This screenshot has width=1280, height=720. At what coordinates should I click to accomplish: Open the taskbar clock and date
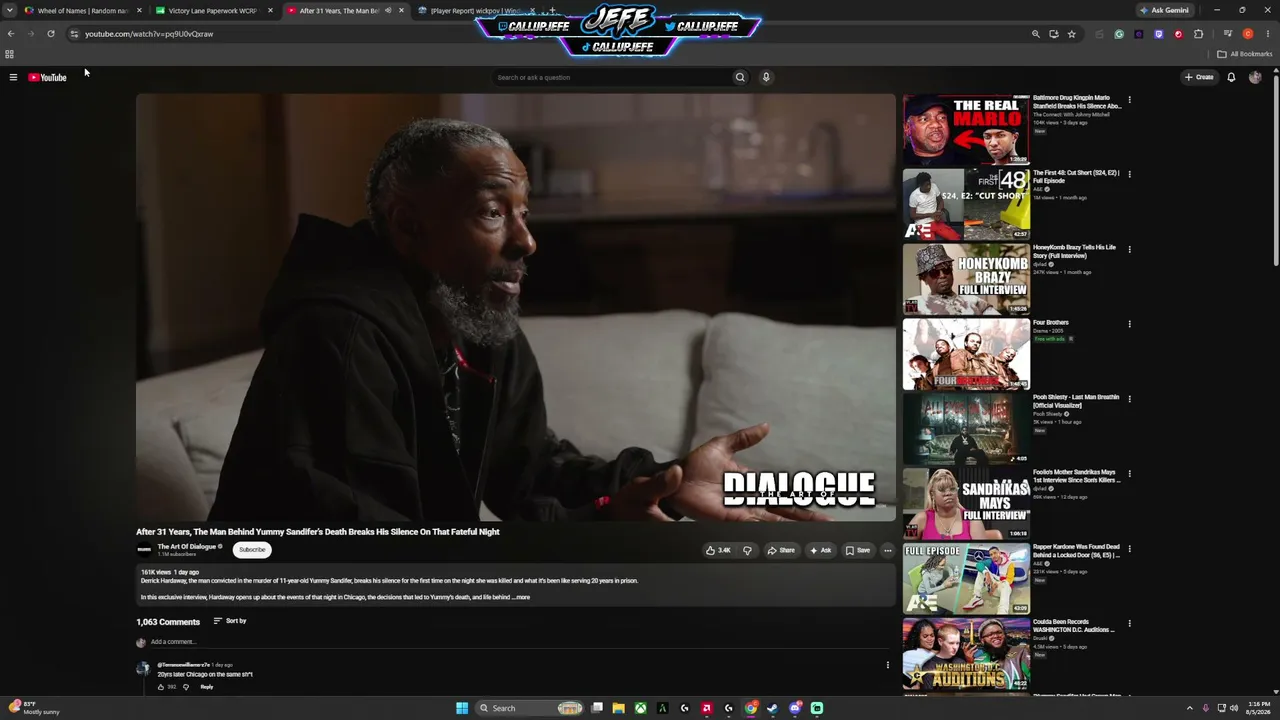pyautogui.click(x=1259, y=708)
